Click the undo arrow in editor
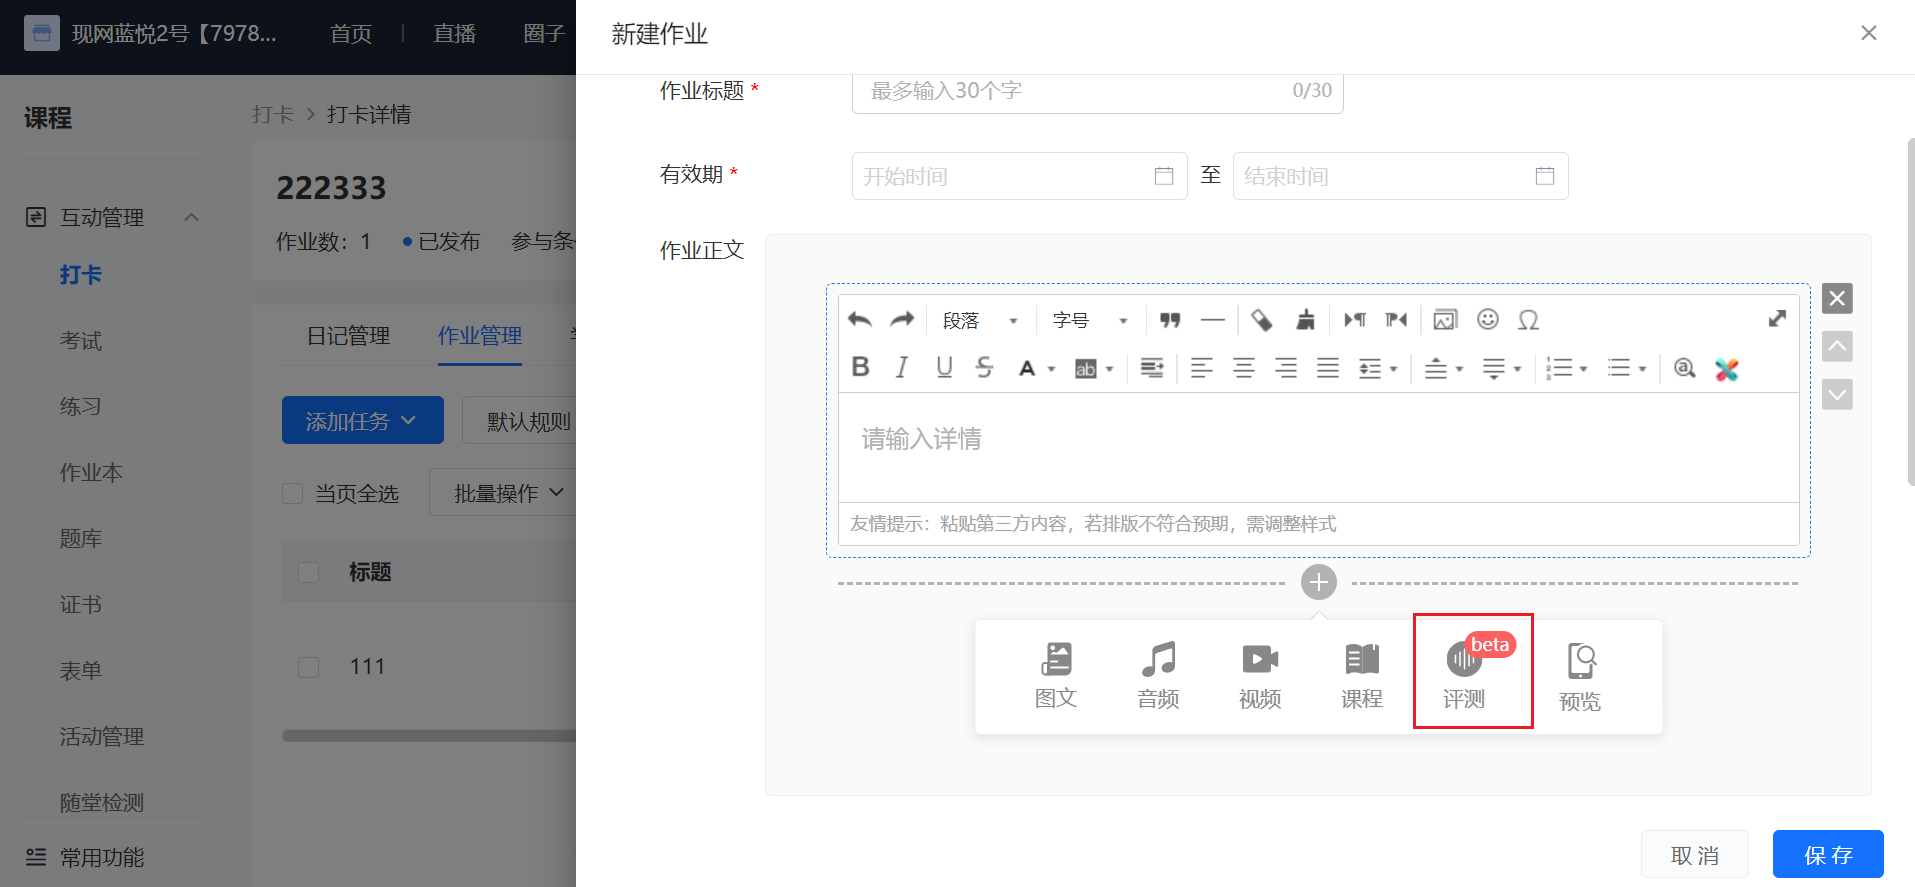 859,319
